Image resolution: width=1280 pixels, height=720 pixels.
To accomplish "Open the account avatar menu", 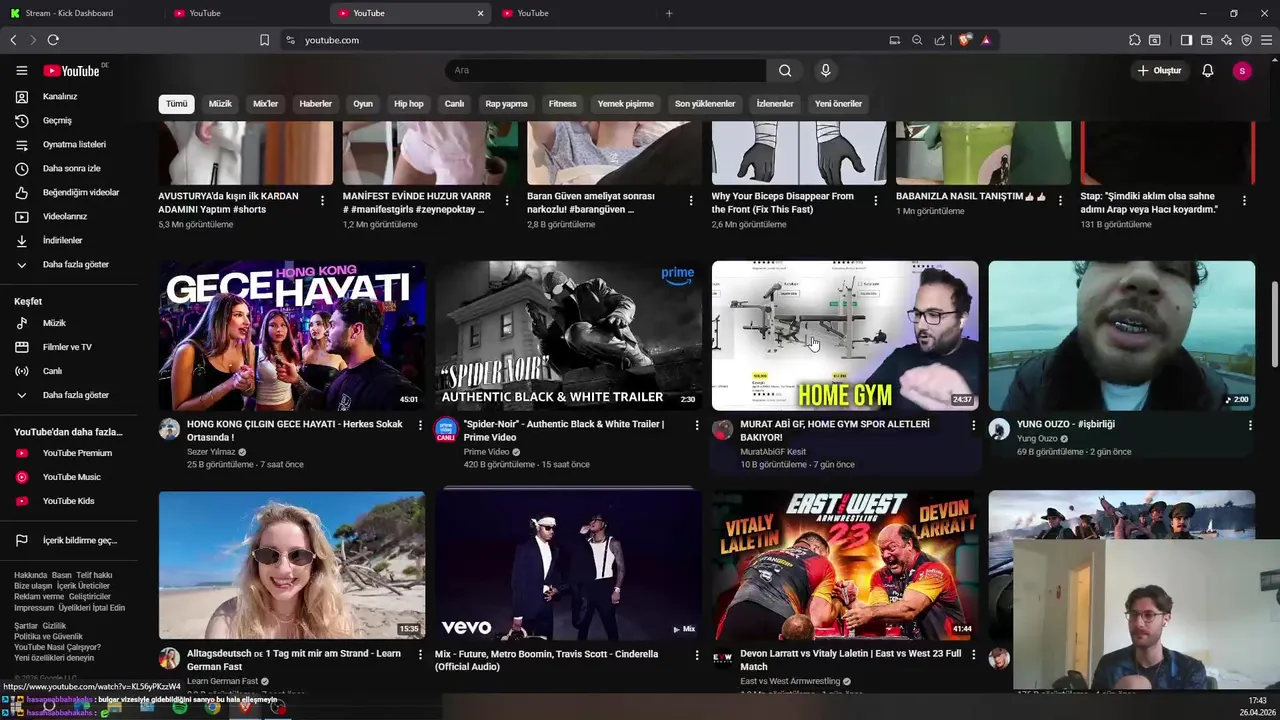I will (1242, 70).
